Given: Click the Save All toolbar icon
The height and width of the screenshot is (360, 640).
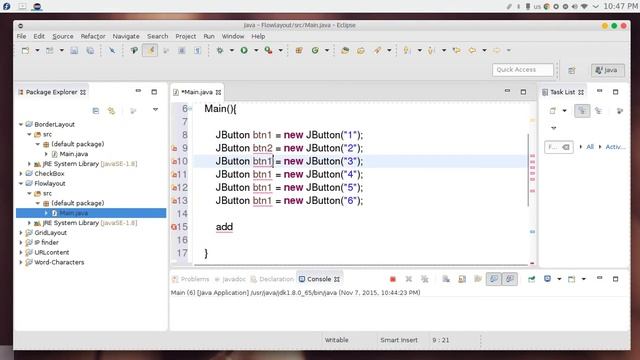Looking at the screenshot, I should pyautogui.click(x=90, y=51).
